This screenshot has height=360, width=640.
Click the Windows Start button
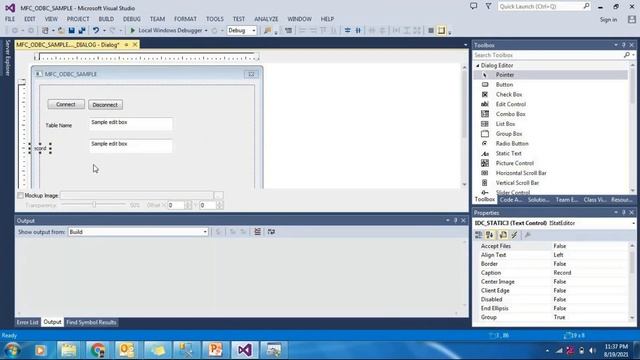click(12, 350)
